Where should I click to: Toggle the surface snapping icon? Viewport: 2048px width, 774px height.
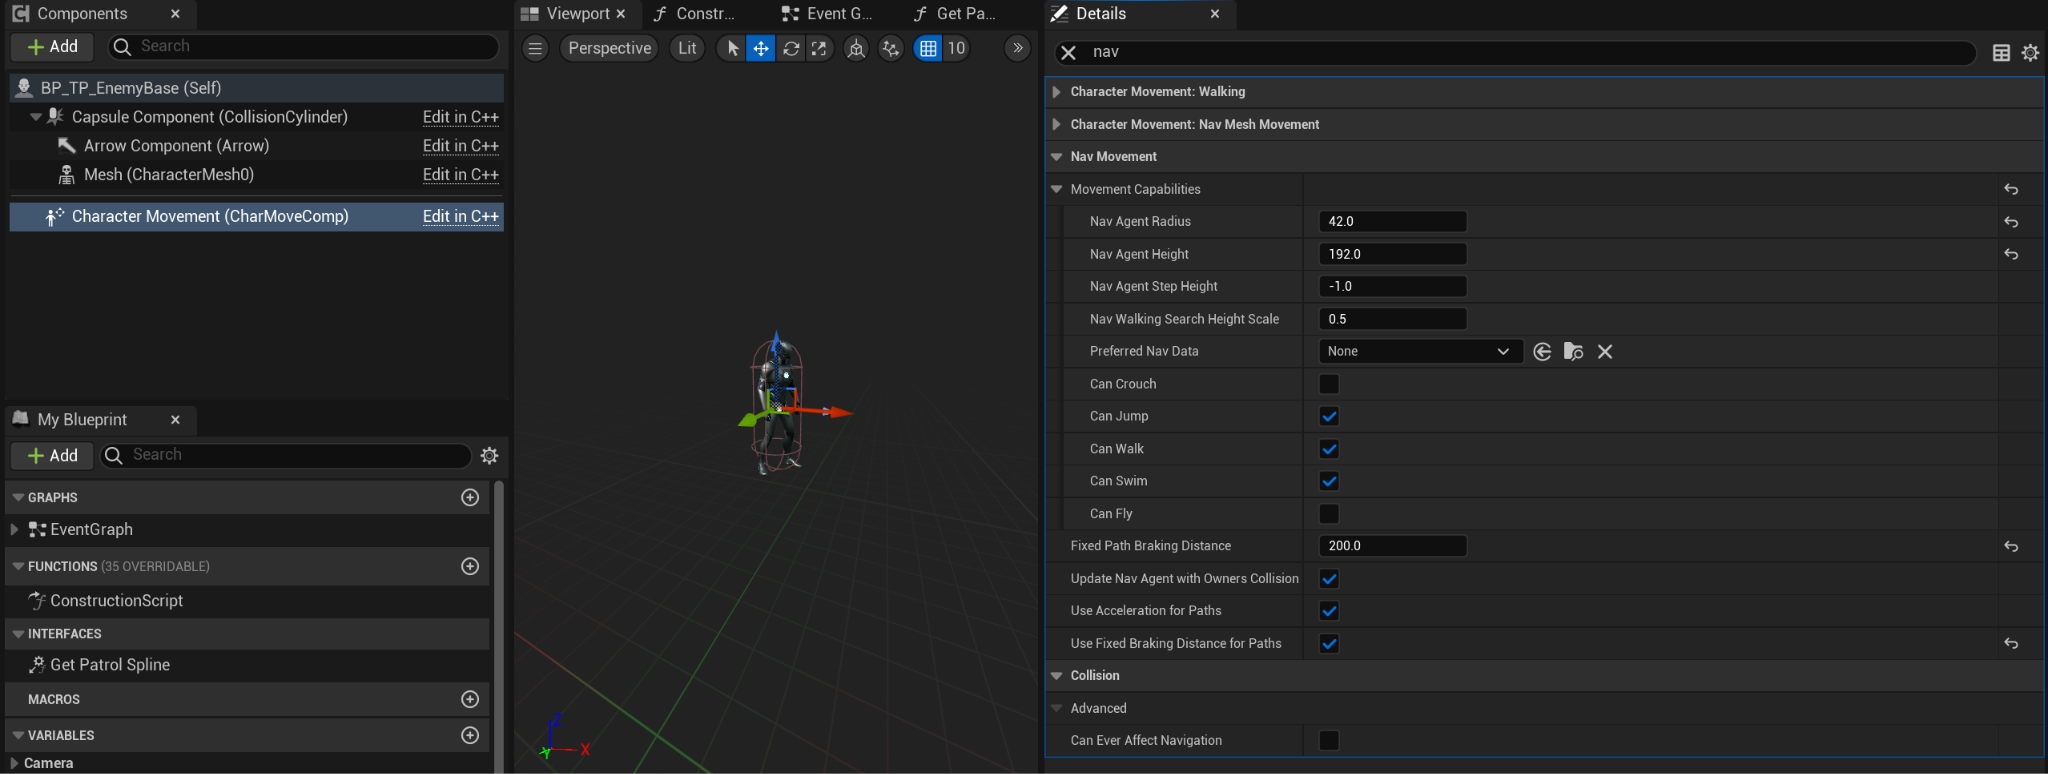pyautogui.click(x=891, y=48)
